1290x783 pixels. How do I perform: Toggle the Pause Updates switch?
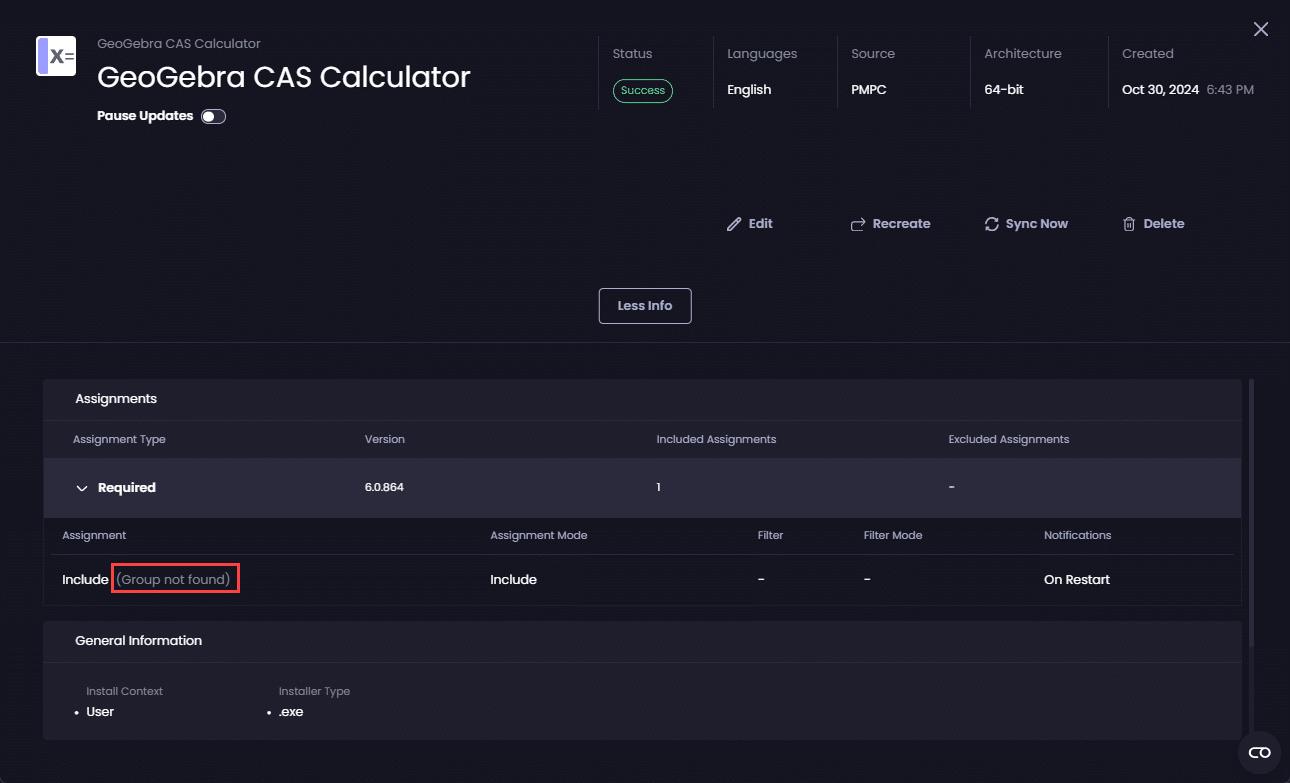coord(213,116)
